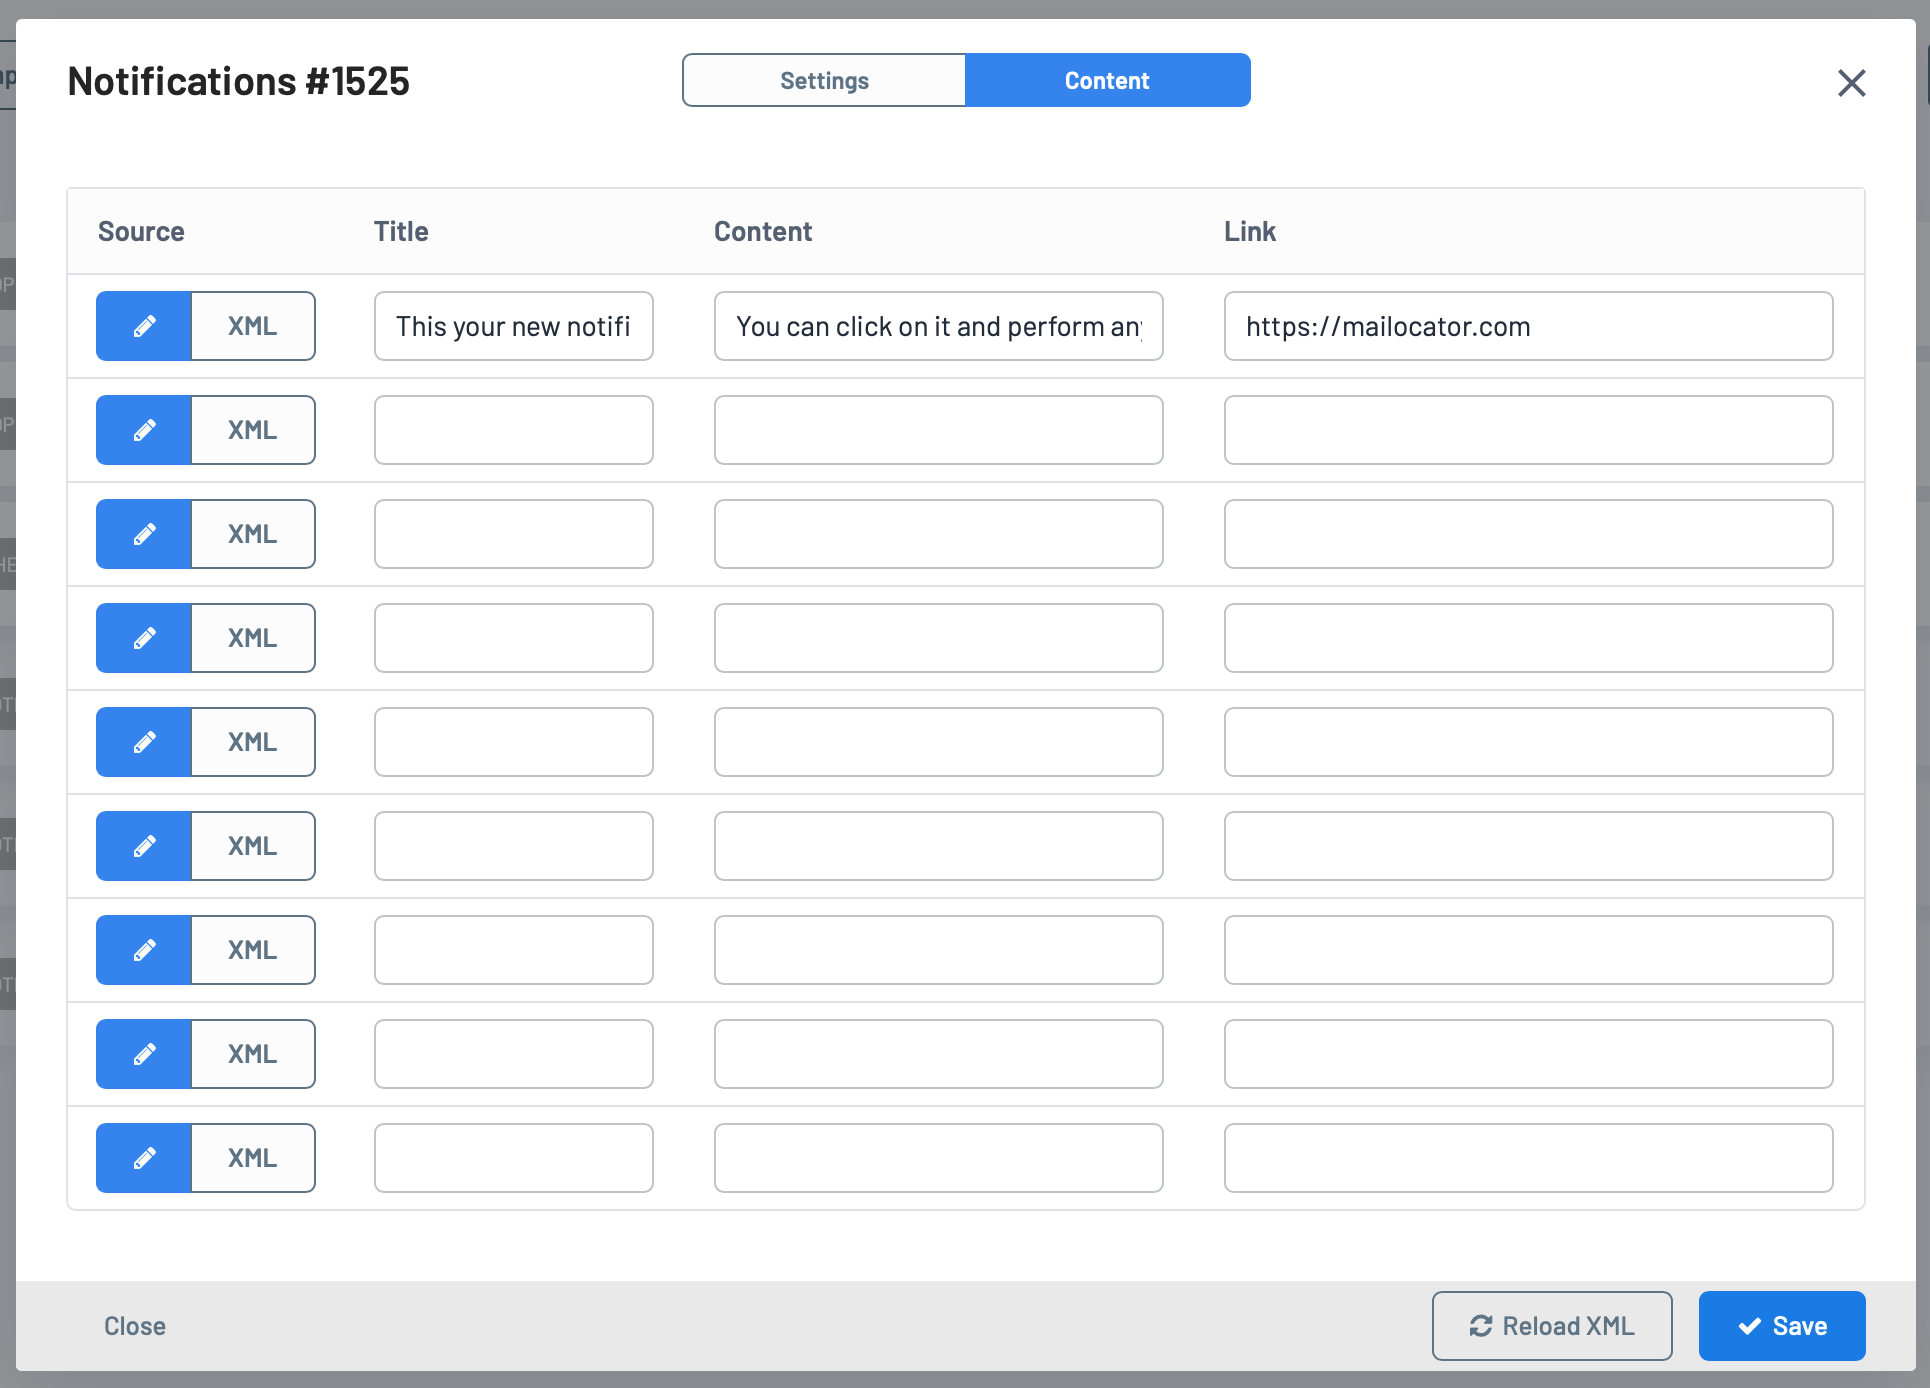Click the Source column header
1930x1388 pixels.
(x=141, y=232)
